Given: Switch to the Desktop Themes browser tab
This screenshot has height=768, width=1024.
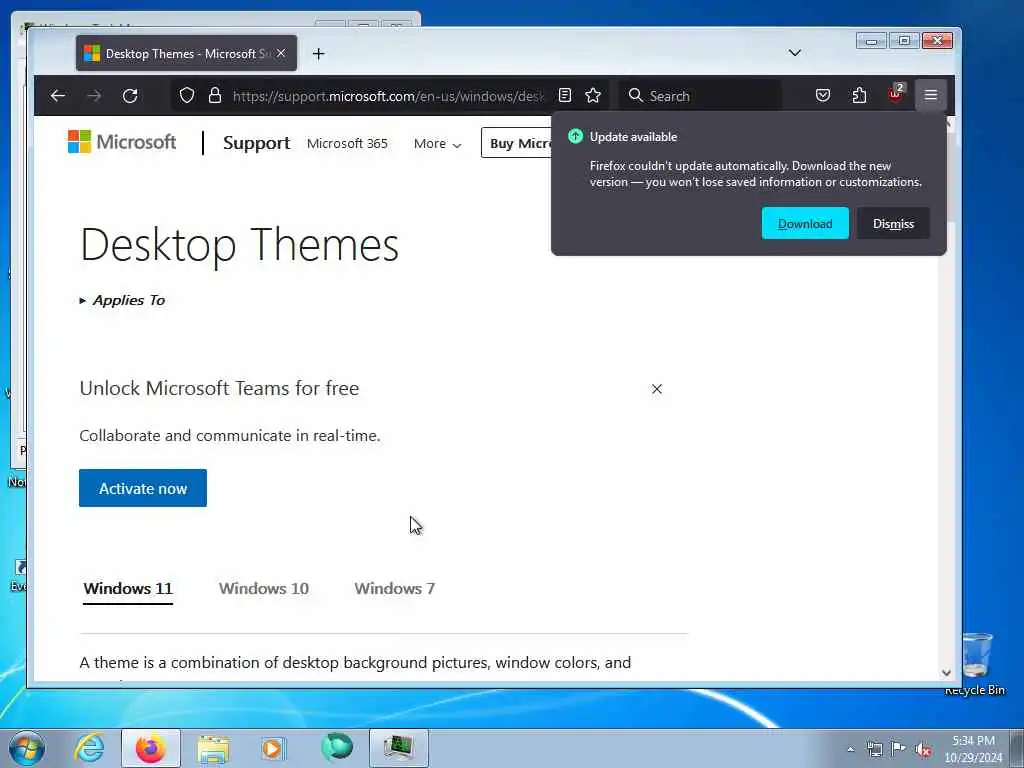Looking at the screenshot, I should point(186,54).
